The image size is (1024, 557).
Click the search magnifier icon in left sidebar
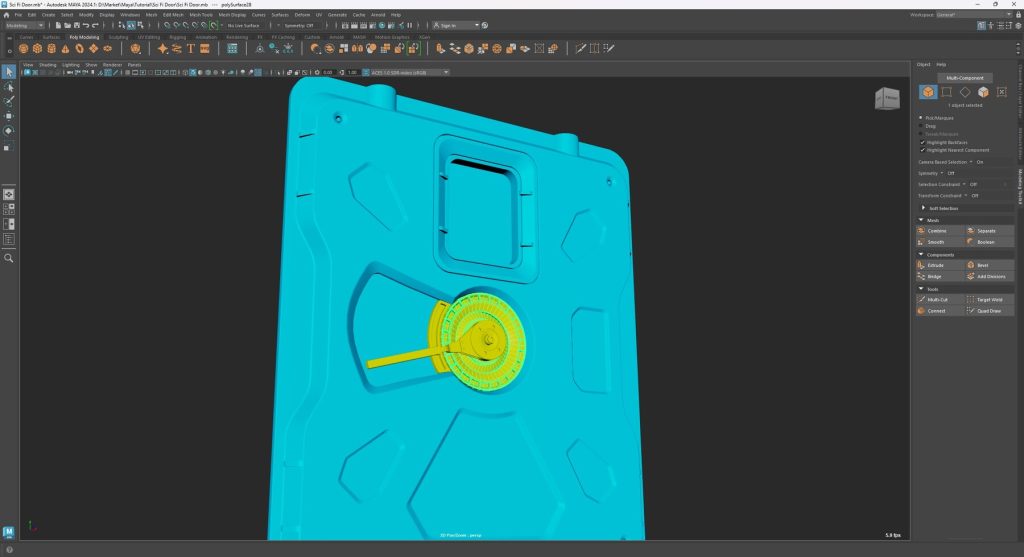pos(8,258)
